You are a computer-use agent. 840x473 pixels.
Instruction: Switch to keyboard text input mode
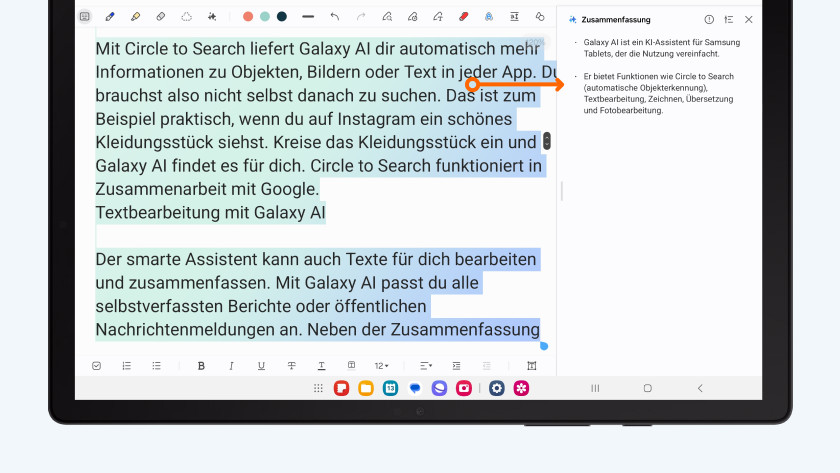point(85,17)
